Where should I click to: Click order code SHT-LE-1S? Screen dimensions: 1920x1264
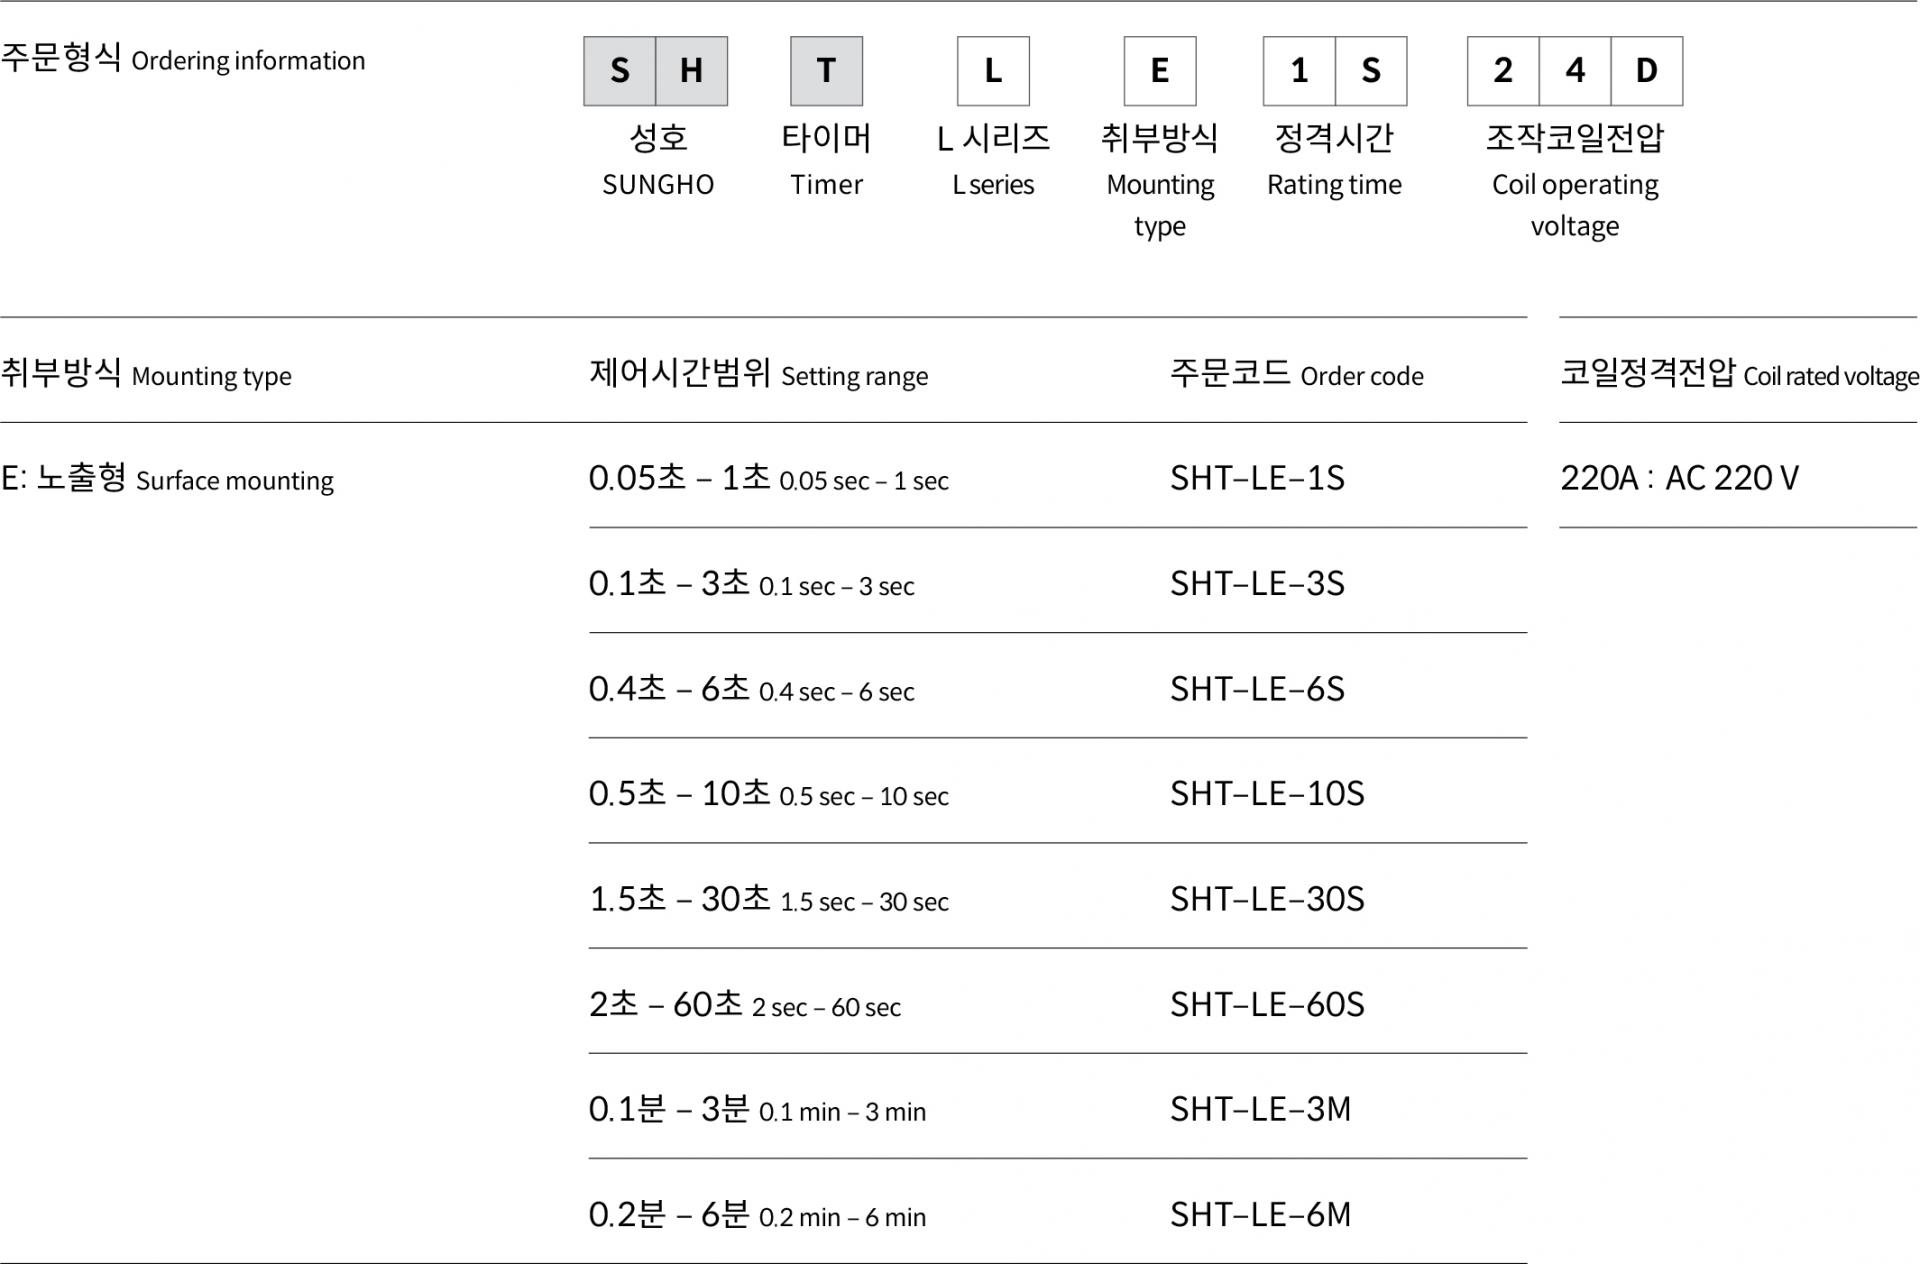point(1257,478)
